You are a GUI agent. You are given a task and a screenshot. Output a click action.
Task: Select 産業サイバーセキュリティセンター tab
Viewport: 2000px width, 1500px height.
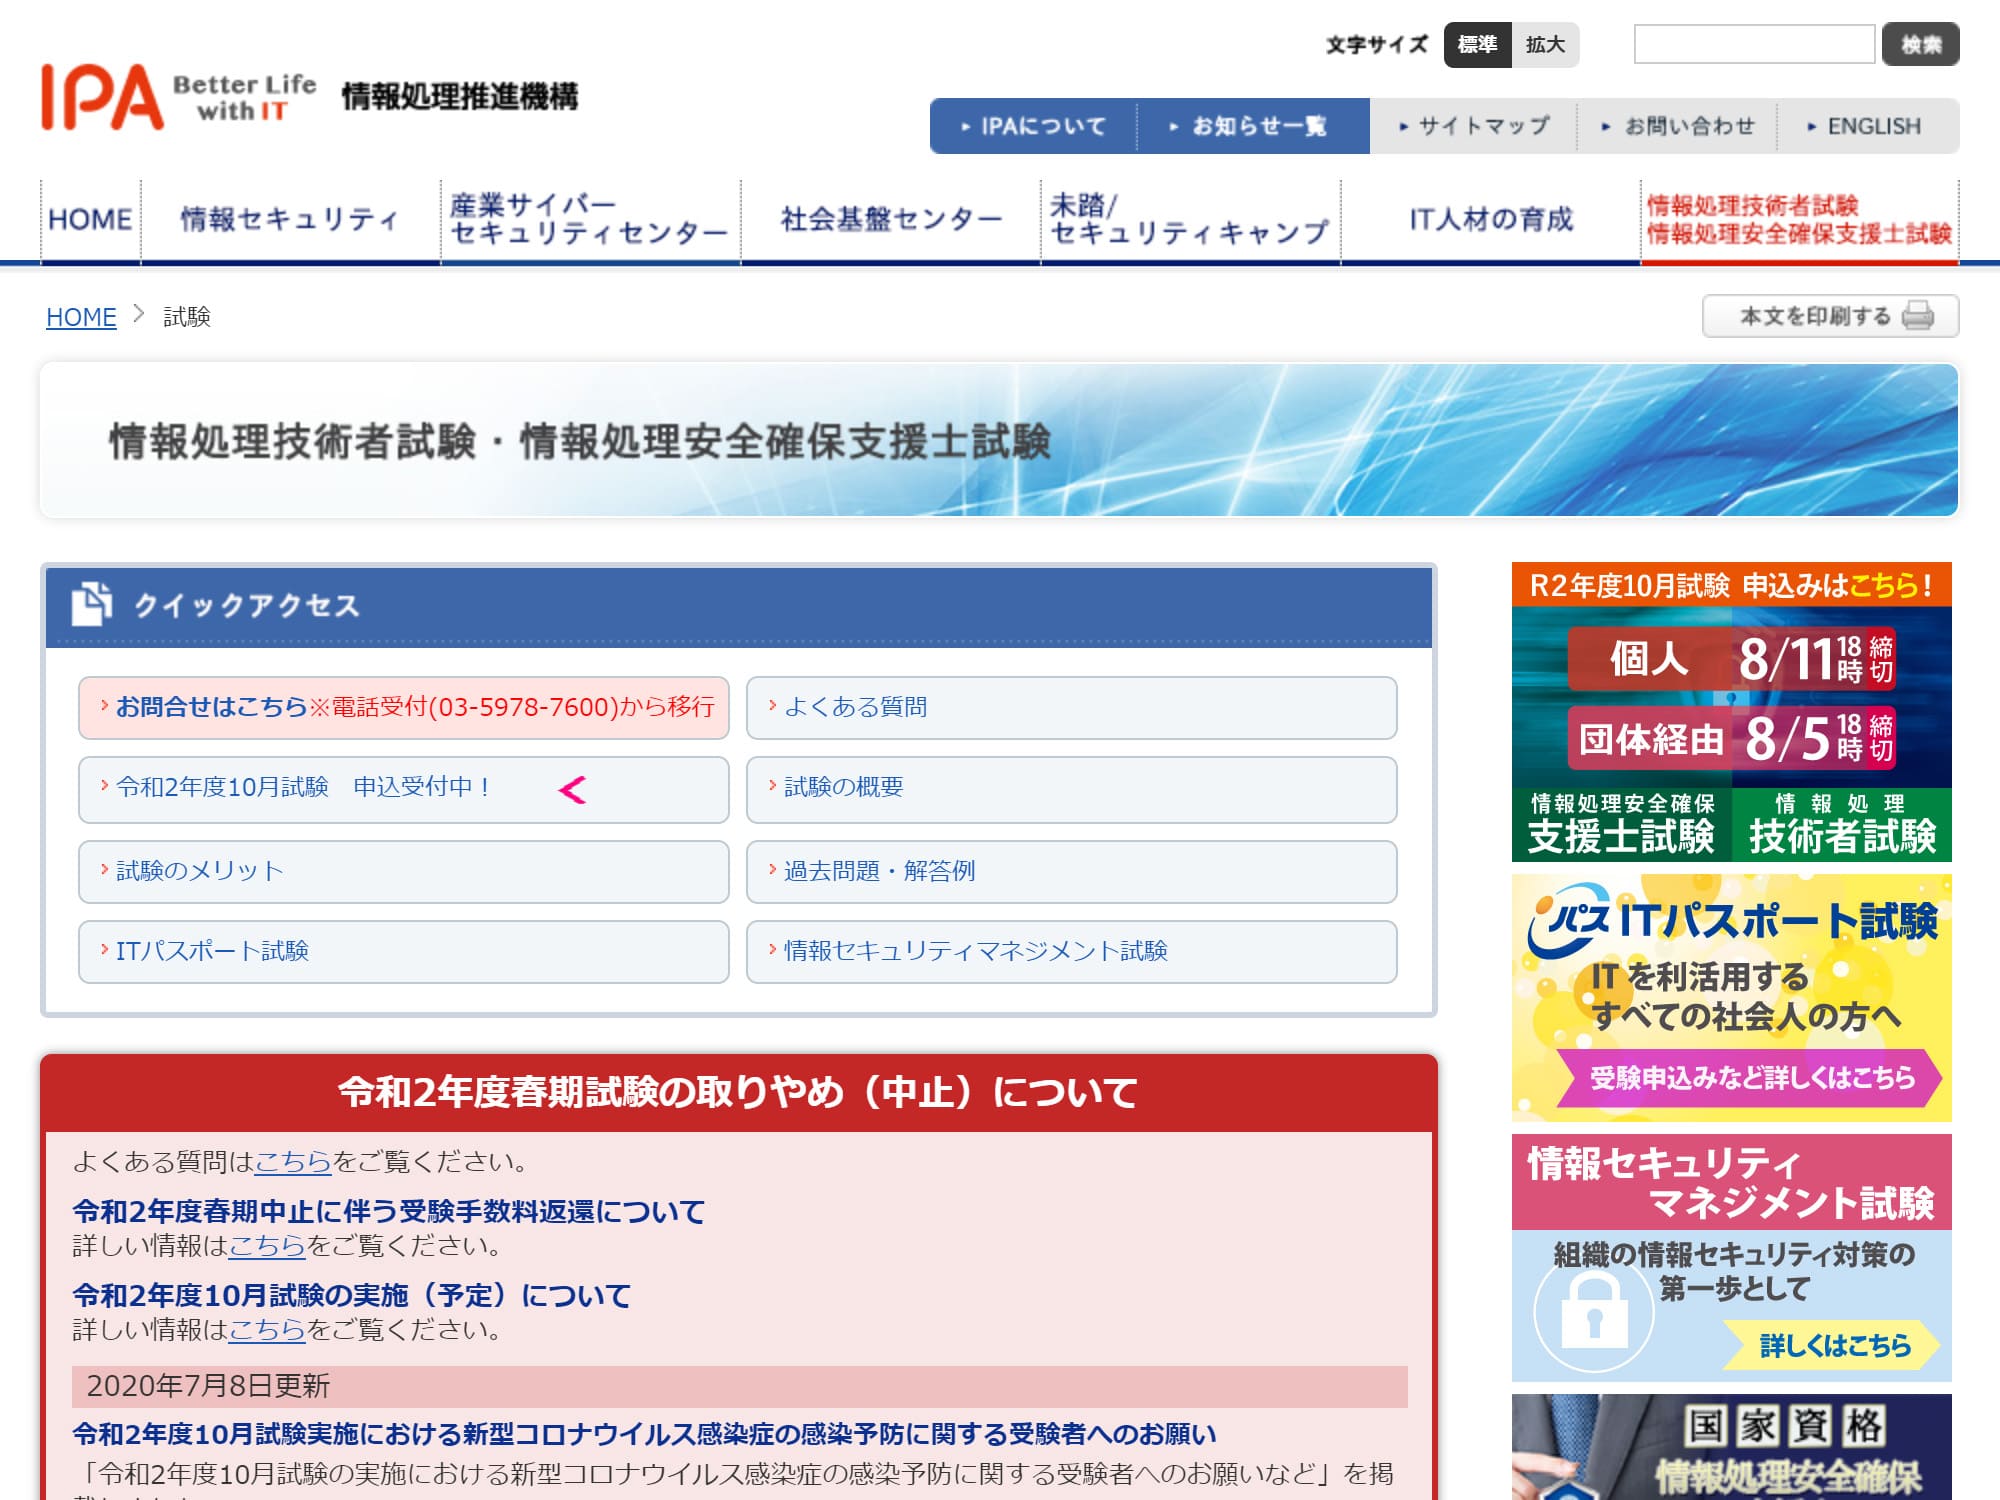(590, 220)
